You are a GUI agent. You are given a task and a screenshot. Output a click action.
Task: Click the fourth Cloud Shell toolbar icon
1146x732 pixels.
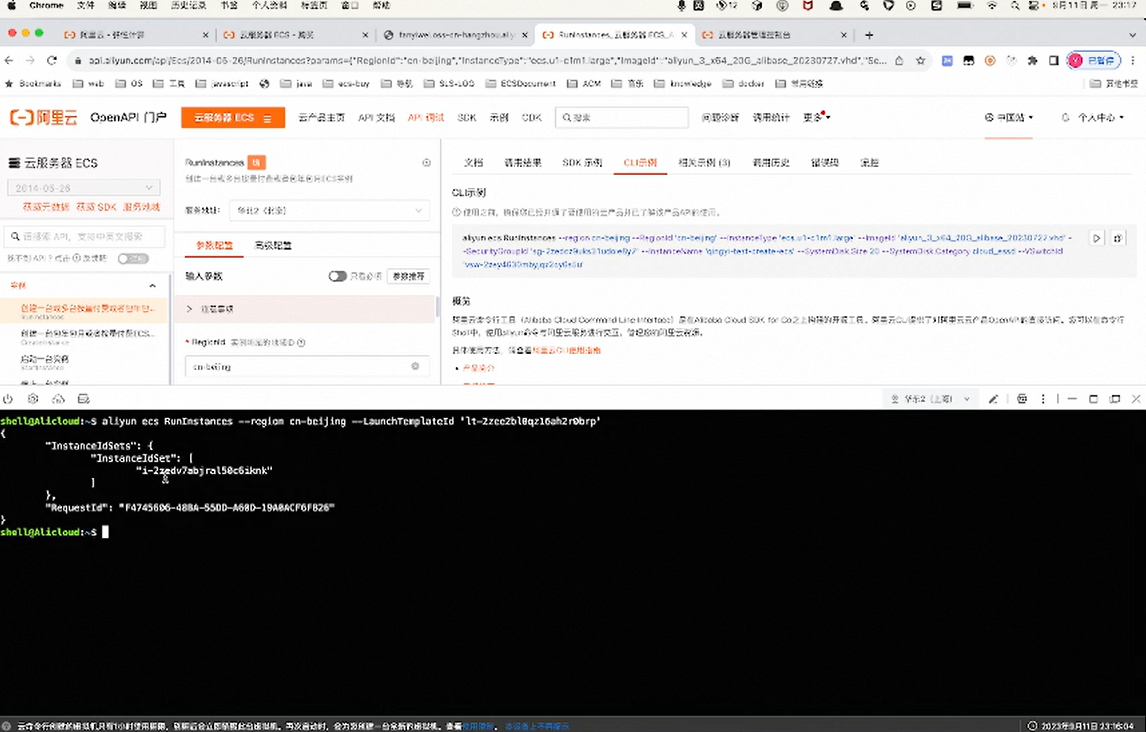click(83, 399)
